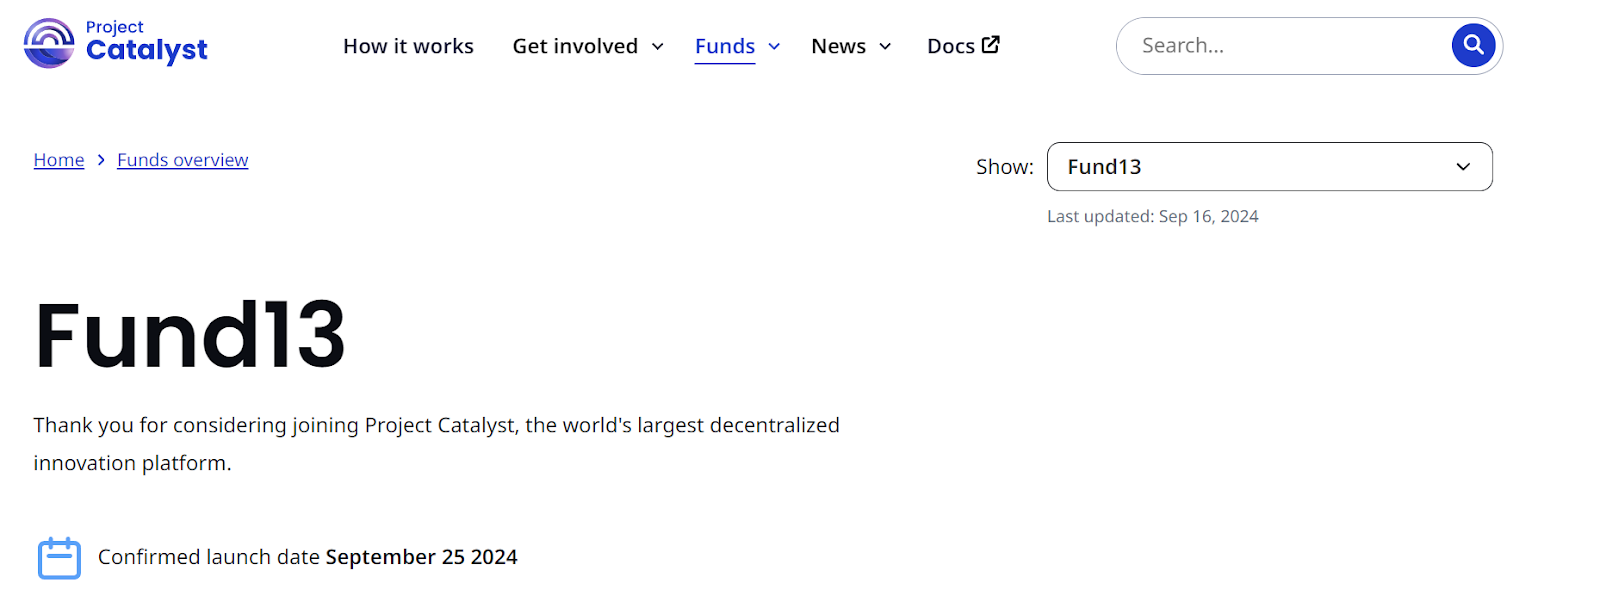
Task: Click the Show: label
Action: pos(1005,167)
